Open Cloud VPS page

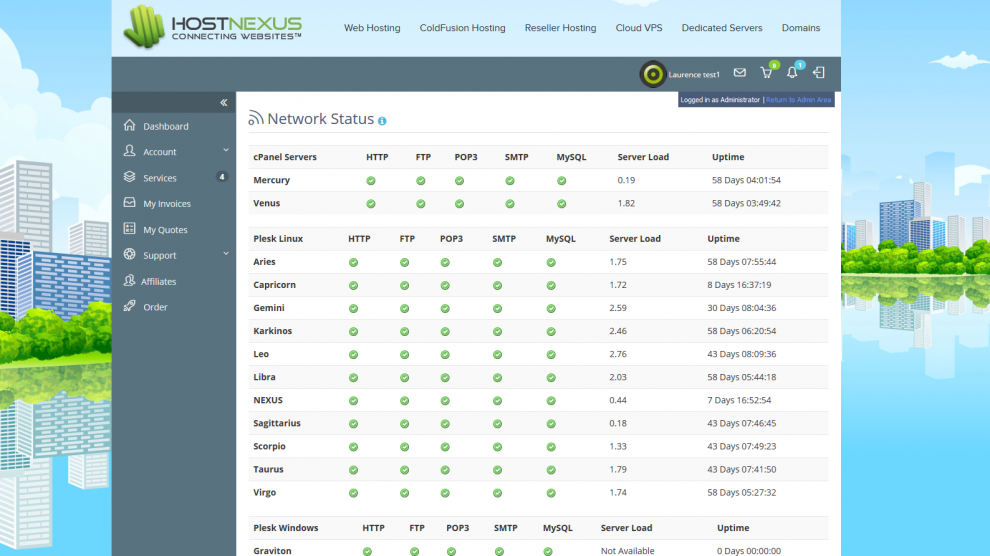coord(639,28)
